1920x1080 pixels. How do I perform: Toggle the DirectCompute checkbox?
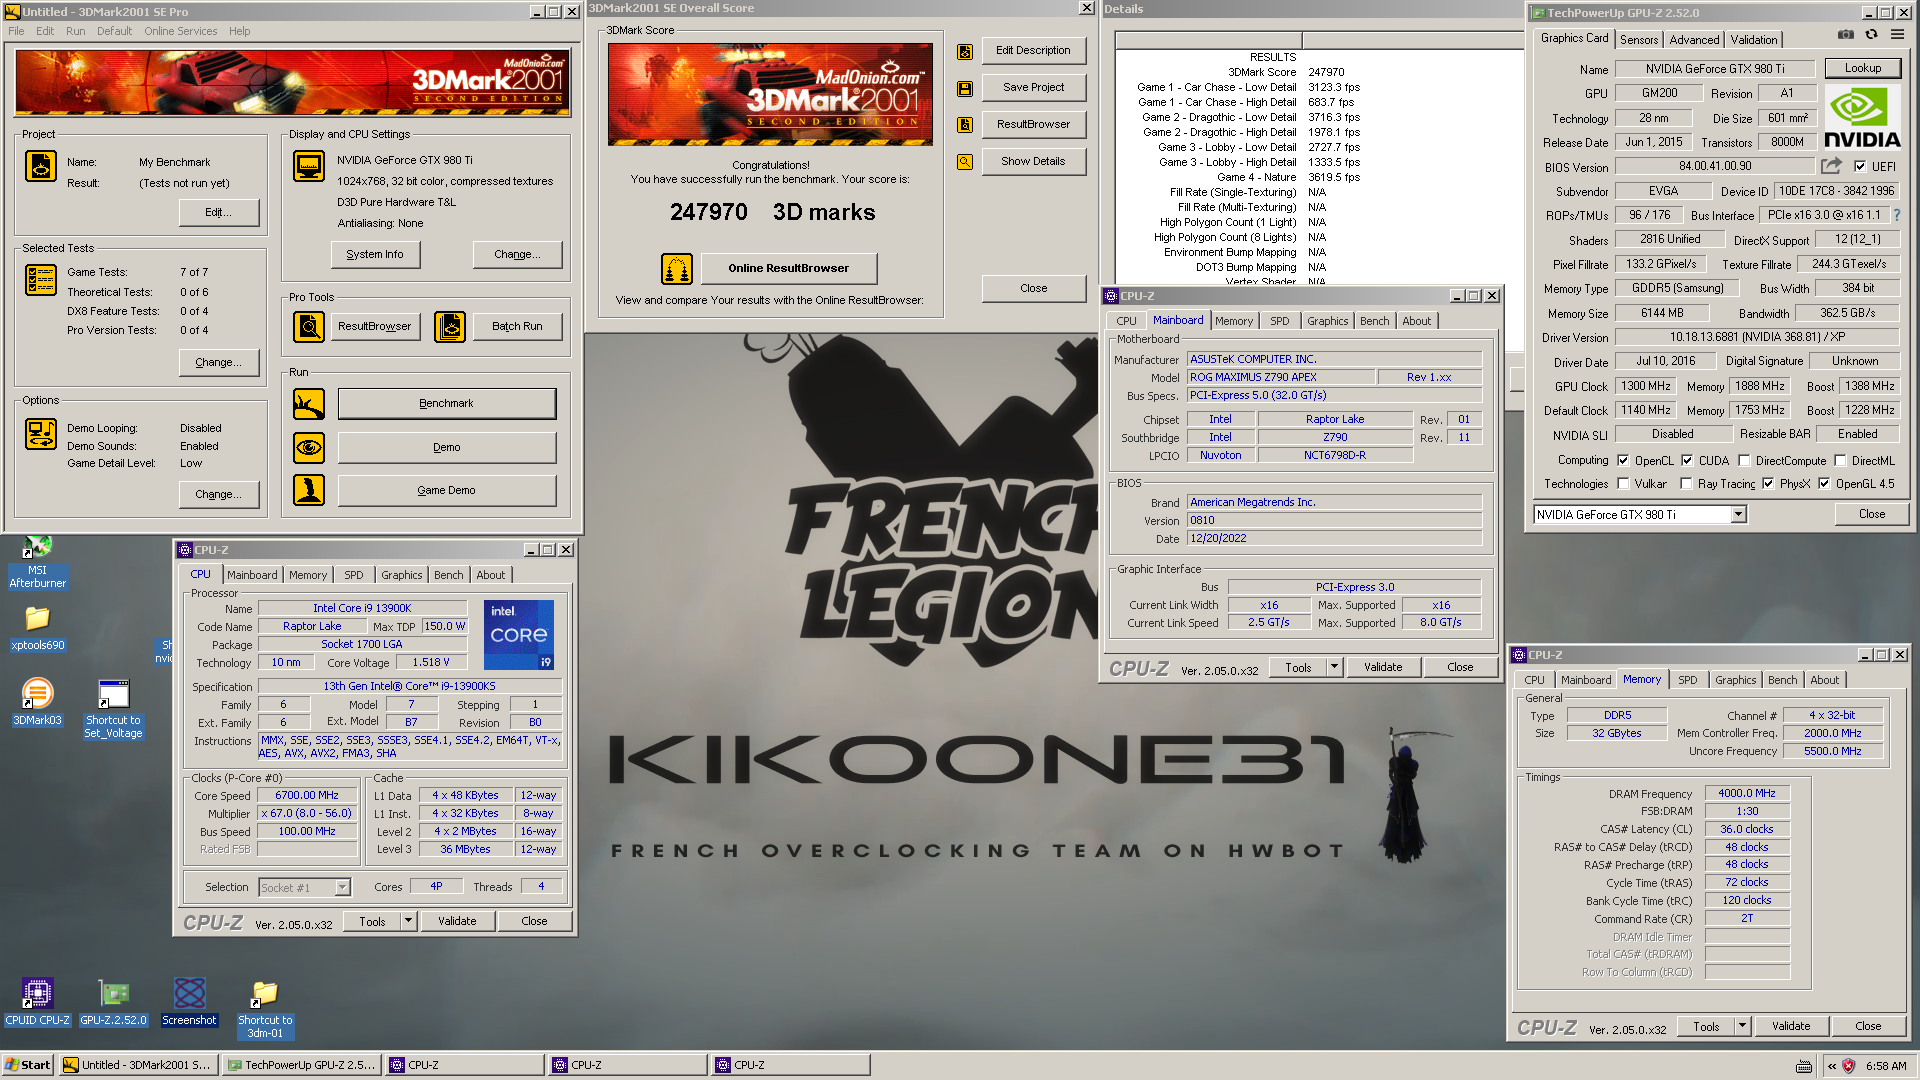coord(1744,461)
